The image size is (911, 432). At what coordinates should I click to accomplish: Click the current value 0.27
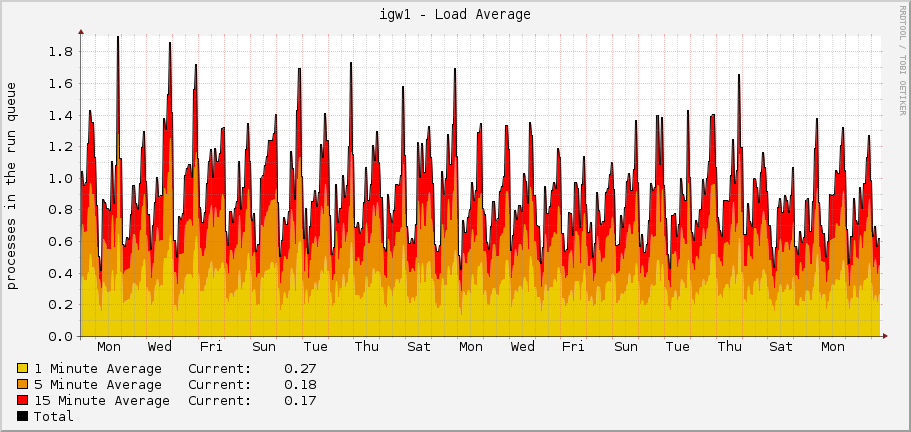300,369
